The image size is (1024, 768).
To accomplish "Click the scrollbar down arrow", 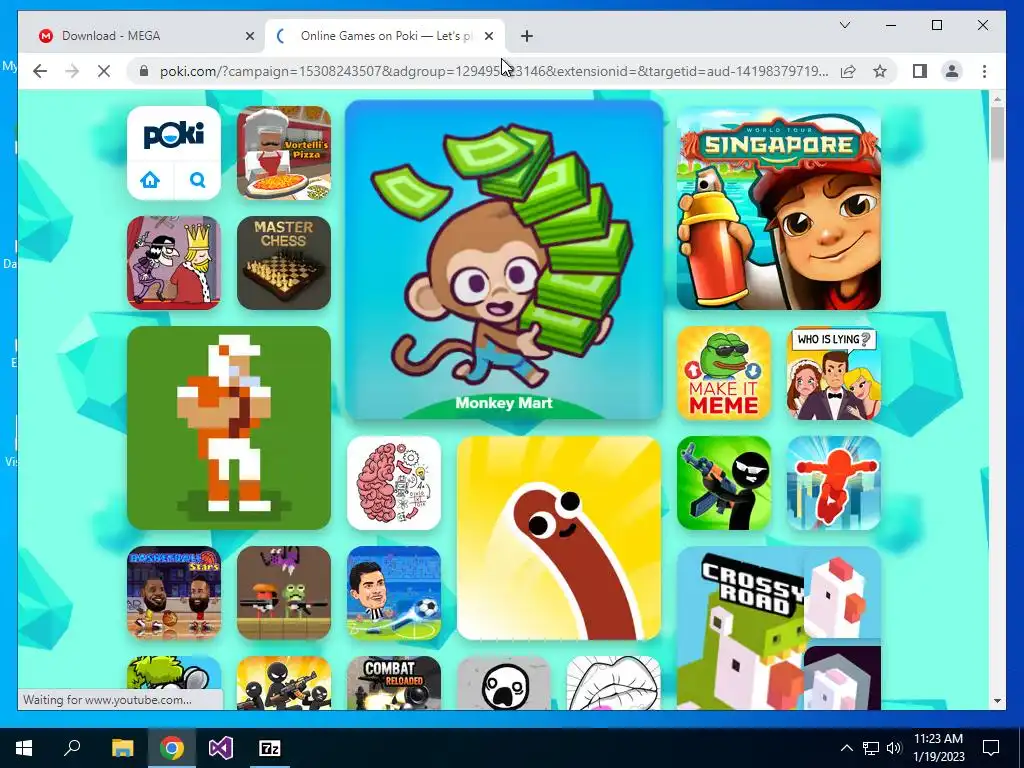I will (x=997, y=701).
